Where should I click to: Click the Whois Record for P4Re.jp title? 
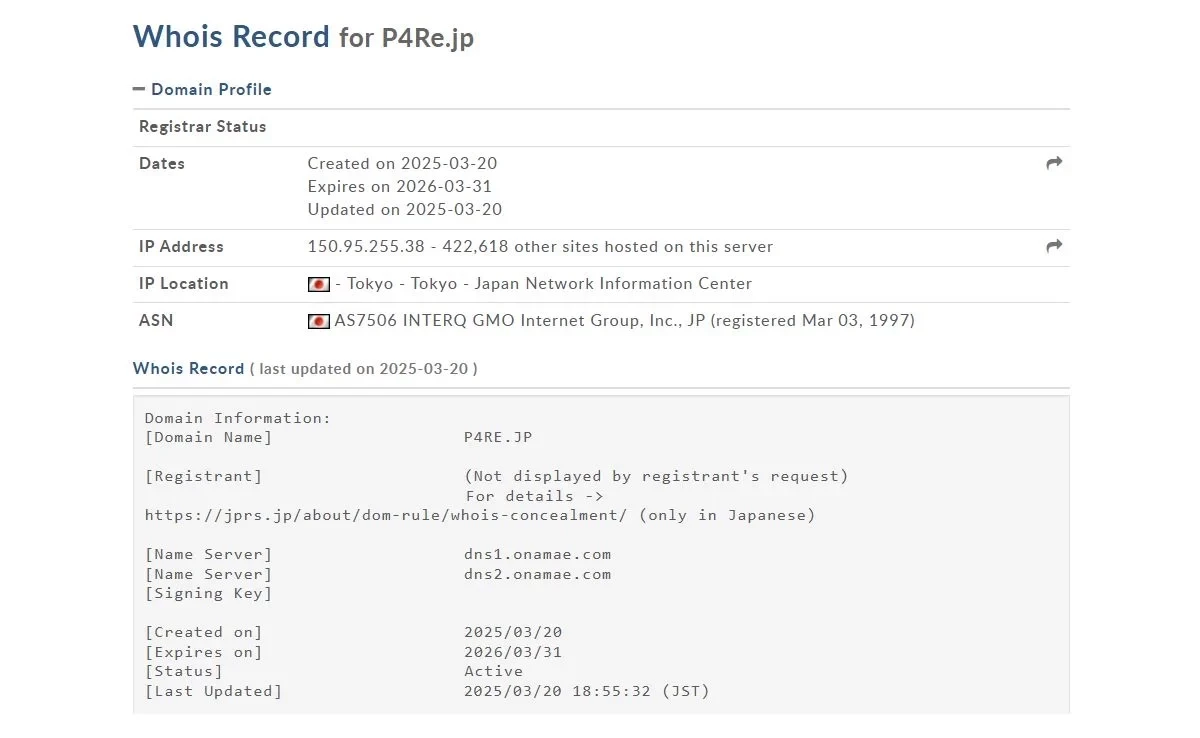pos(303,37)
